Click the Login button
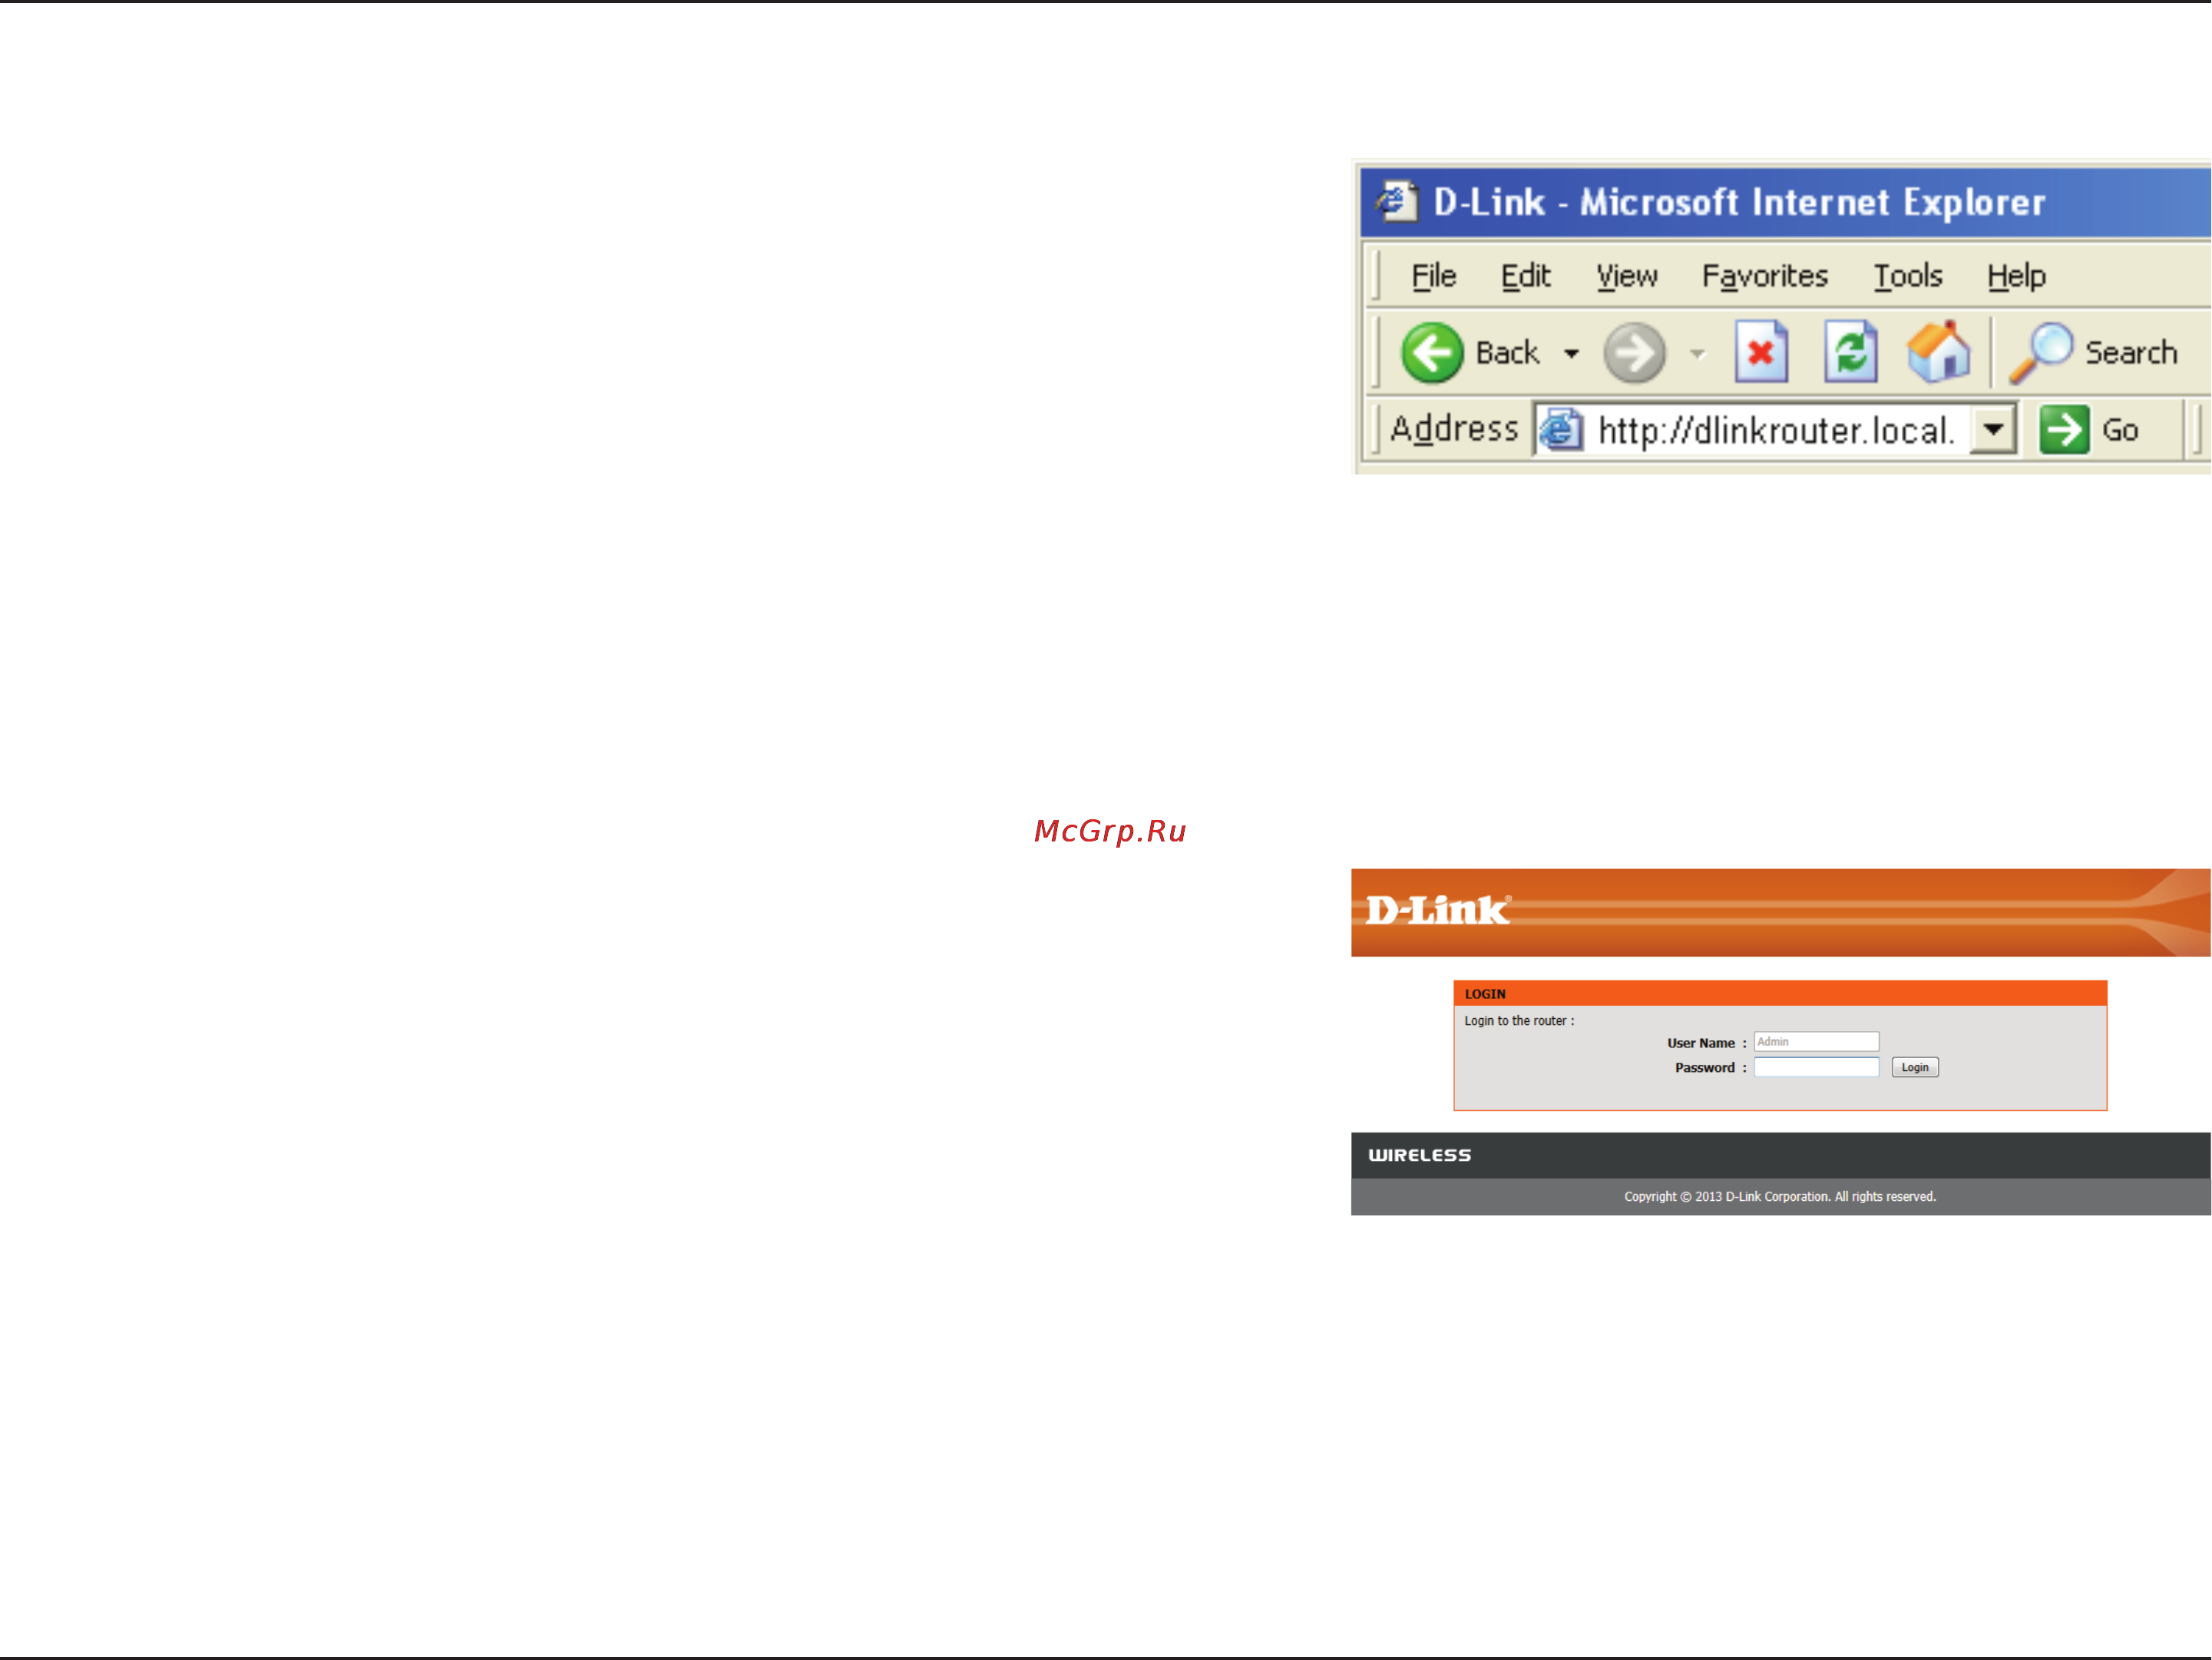 [1914, 1067]
